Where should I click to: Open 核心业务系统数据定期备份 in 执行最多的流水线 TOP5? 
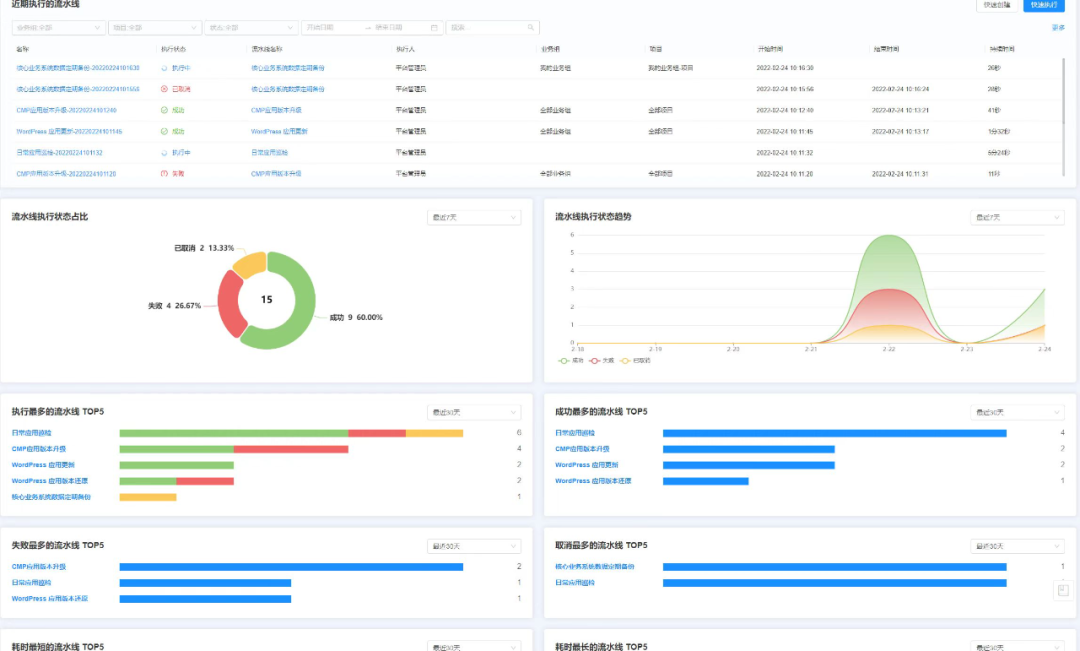pos(51,497)
